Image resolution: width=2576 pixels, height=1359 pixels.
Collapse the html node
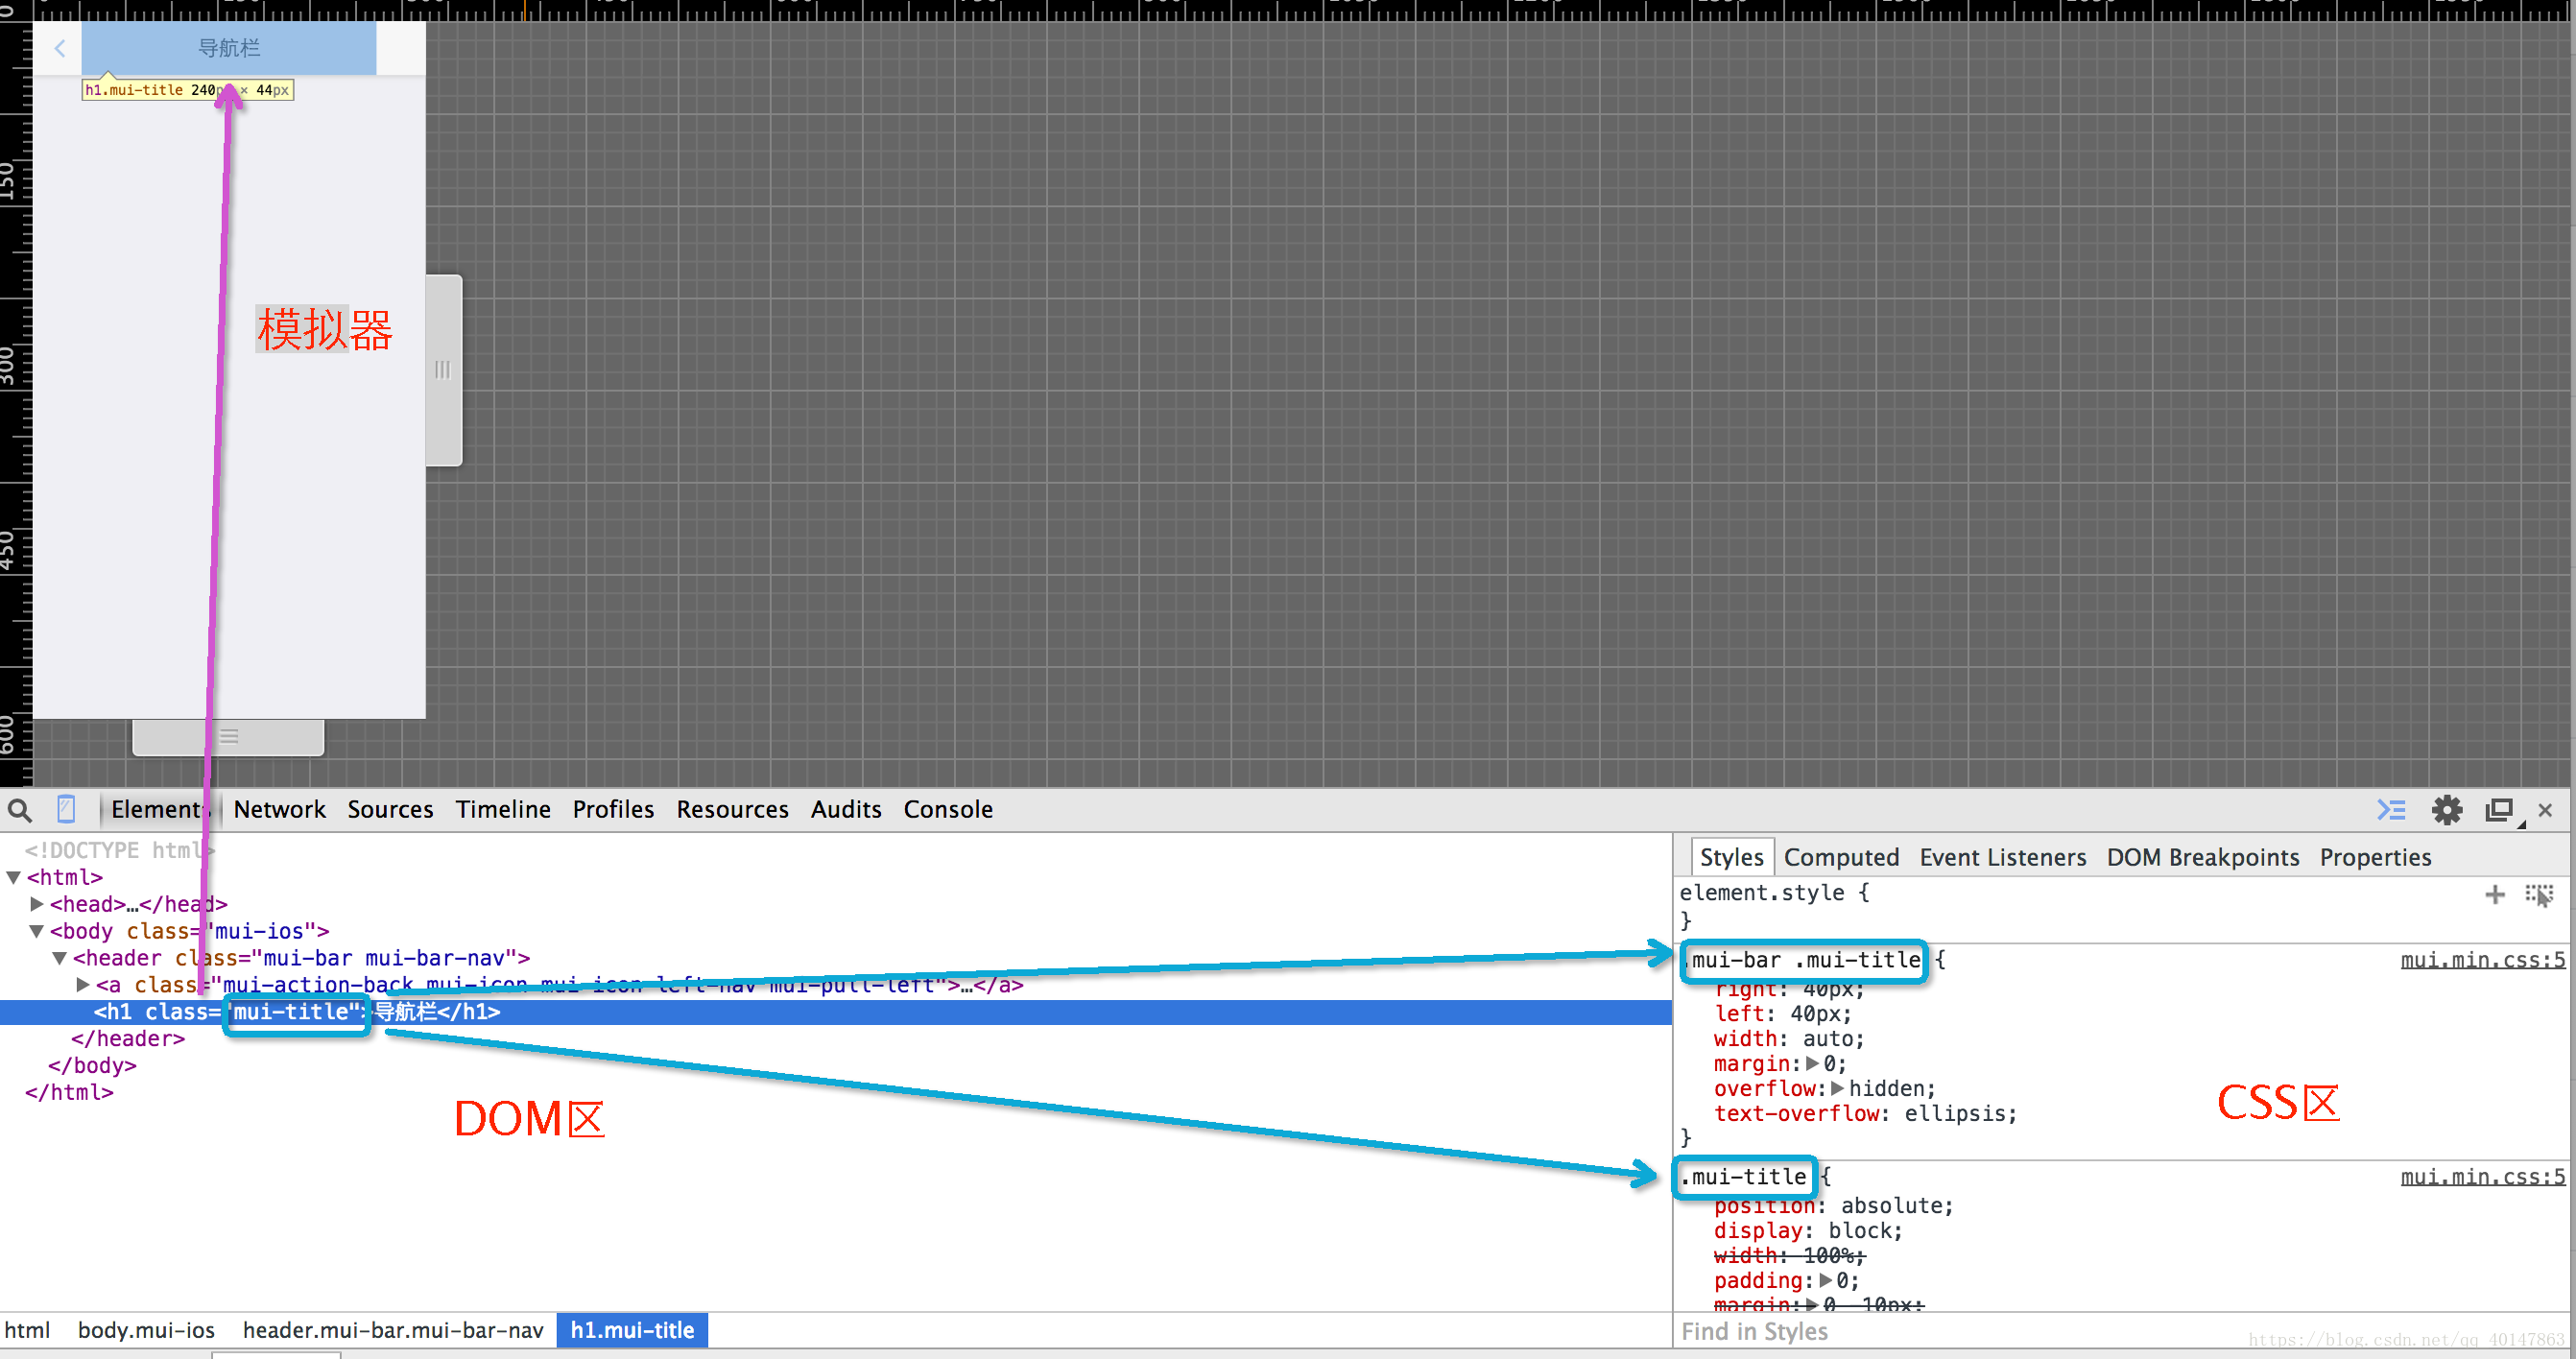(14, 878)
